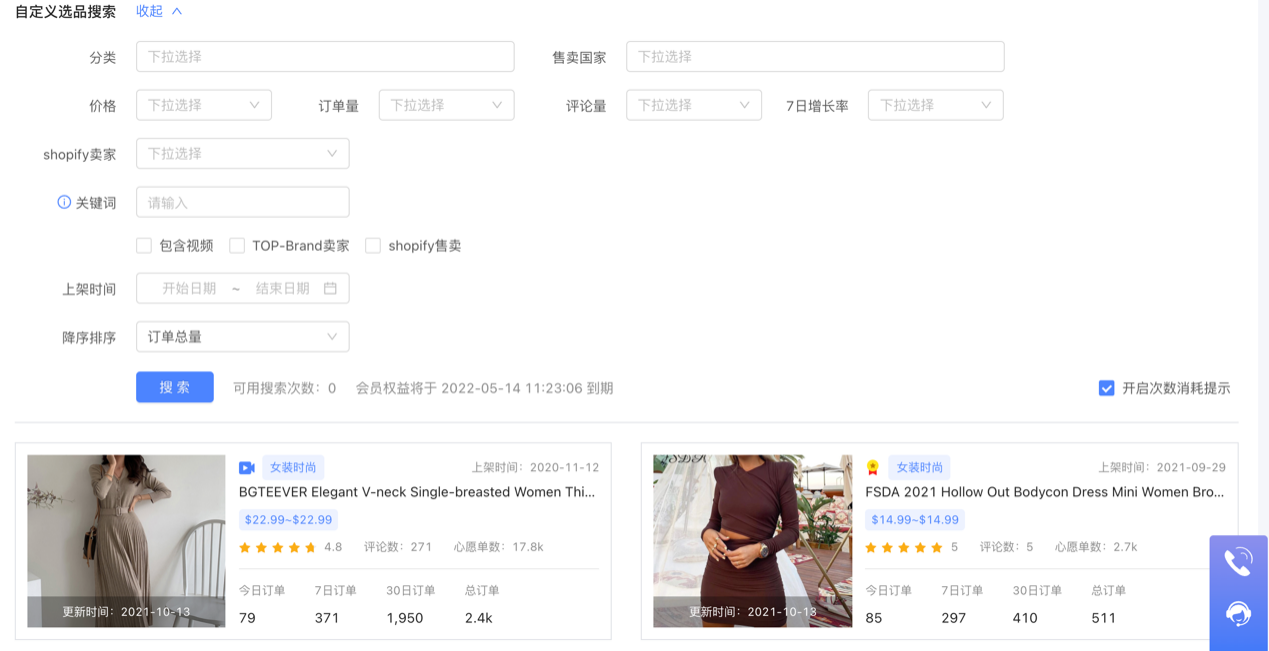Disable the 开启次数消耗提示 toggle
The image size is (1269, 651).
pyautogui.click(x=1105, y=386)
